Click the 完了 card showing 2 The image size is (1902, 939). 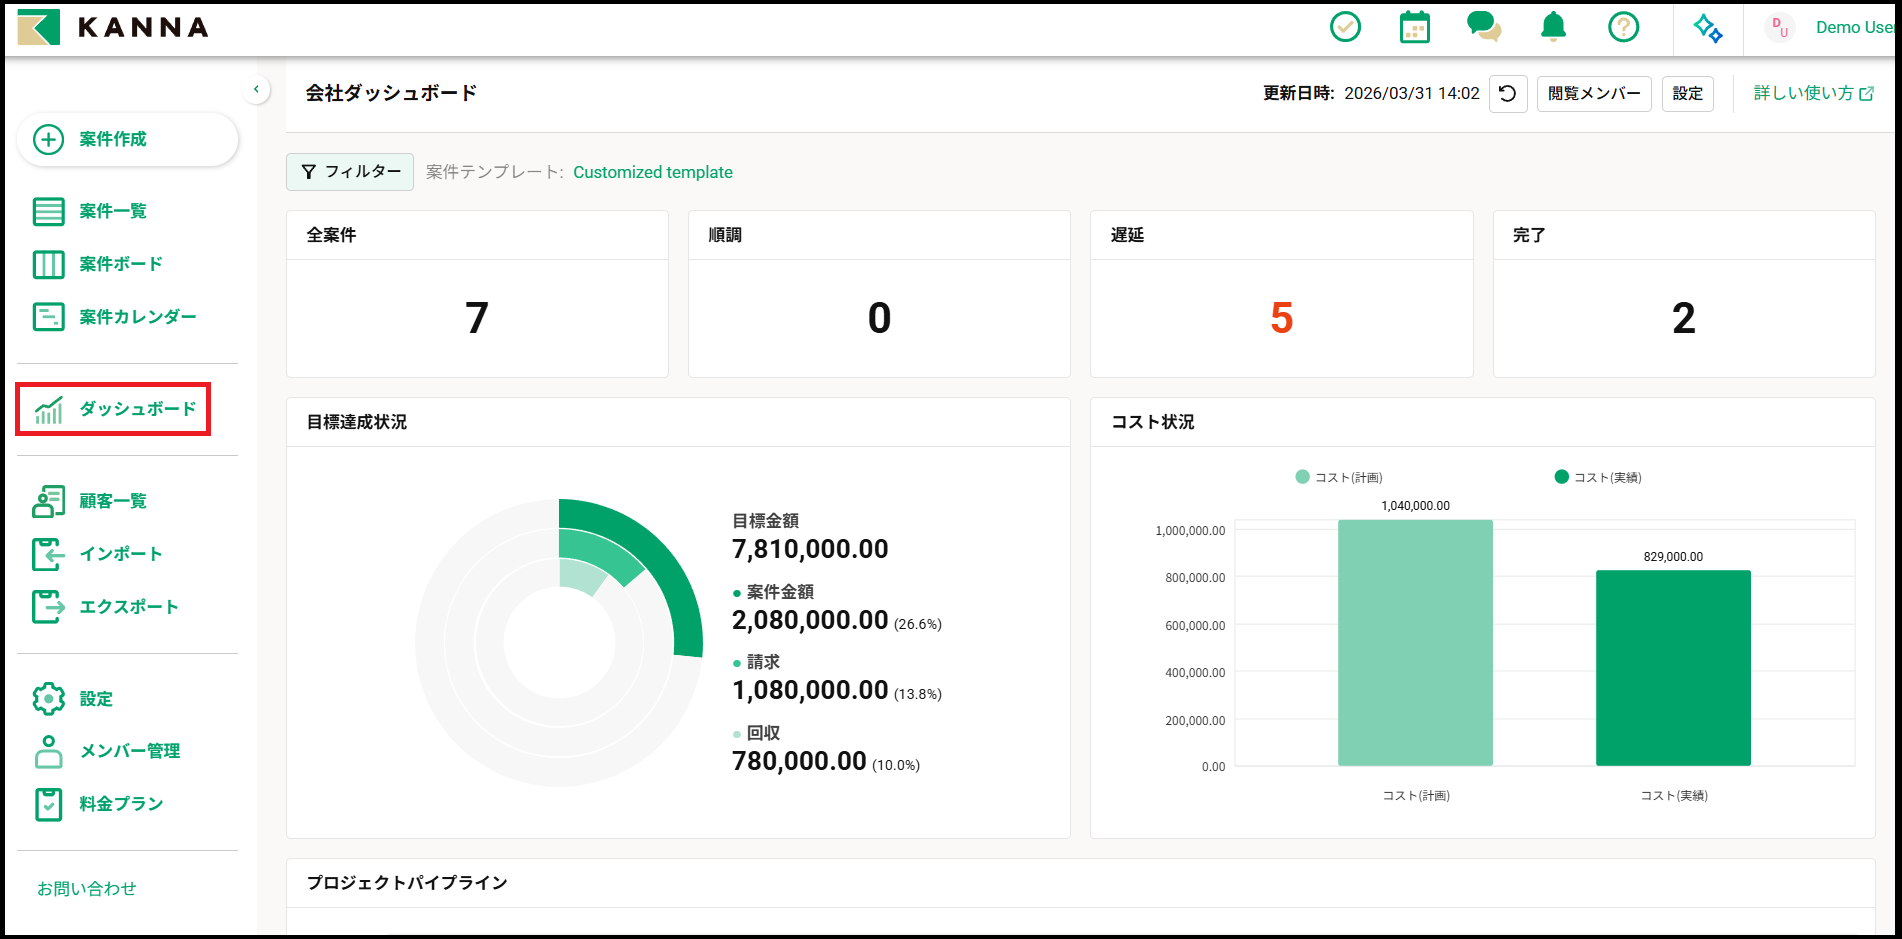[x=1684, y=294]
